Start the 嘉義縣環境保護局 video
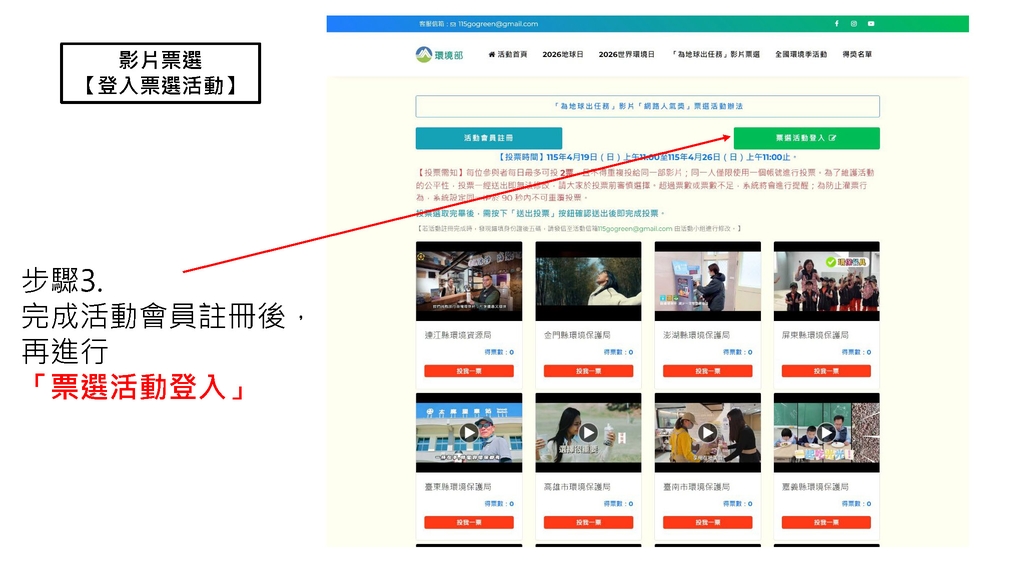 point(826,432)
